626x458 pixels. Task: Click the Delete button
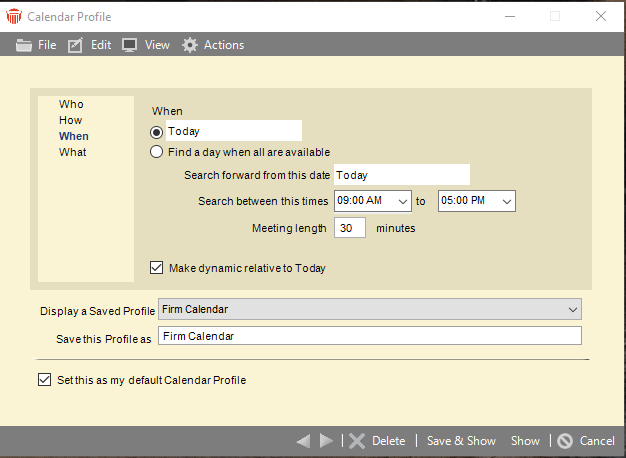[388, 441]
